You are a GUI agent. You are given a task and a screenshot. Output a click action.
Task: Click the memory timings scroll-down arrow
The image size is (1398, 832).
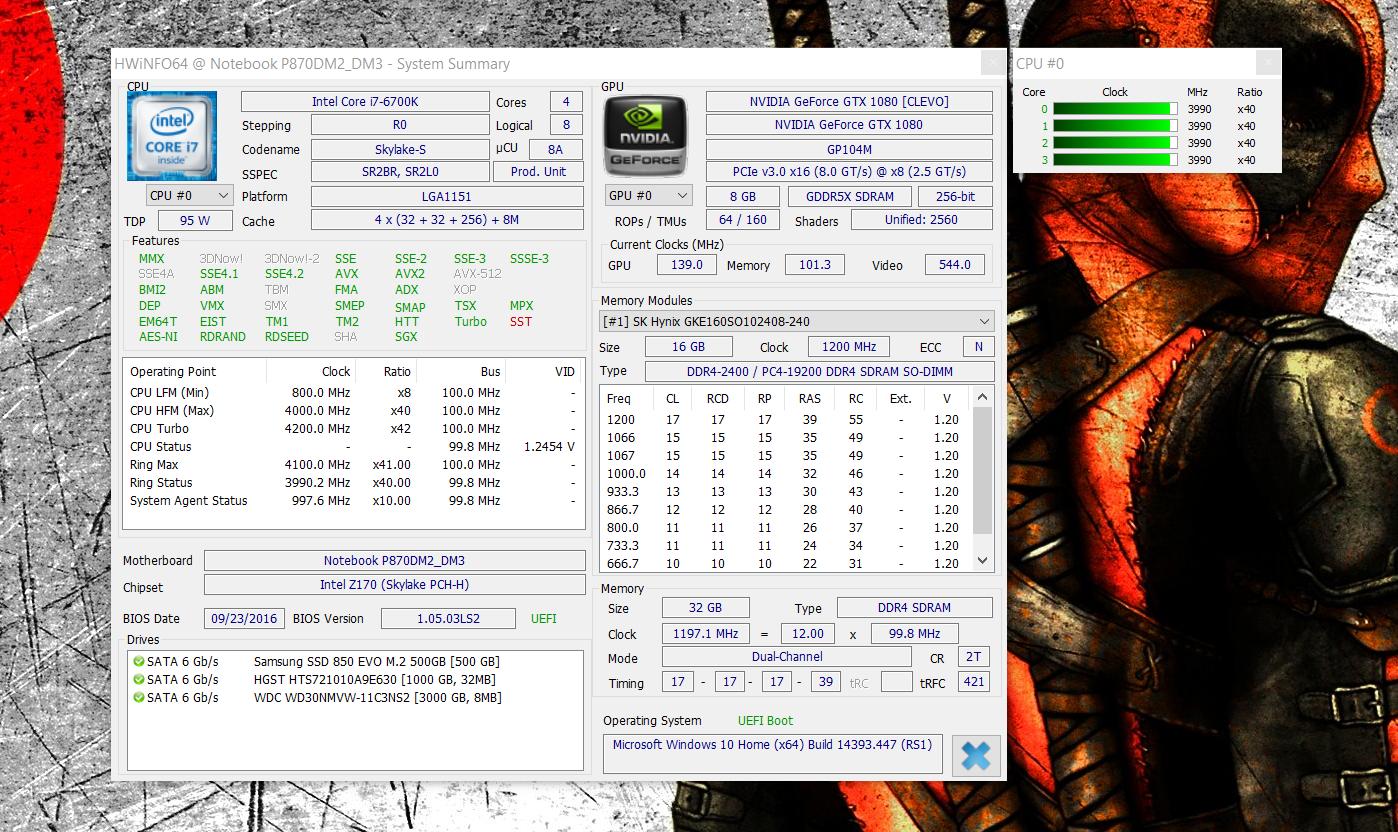pyautogui.click(x=982, y=561)
